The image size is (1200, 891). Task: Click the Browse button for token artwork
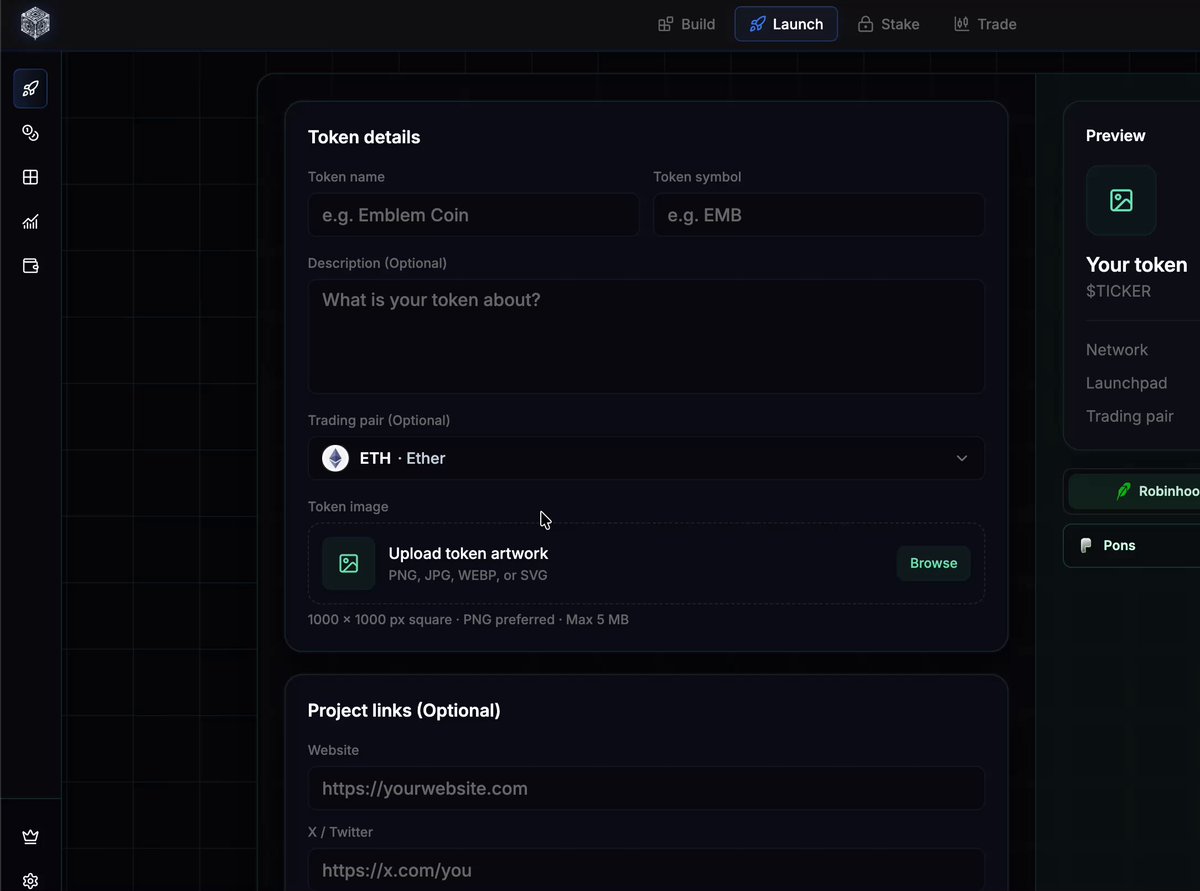tap(933, 563)
